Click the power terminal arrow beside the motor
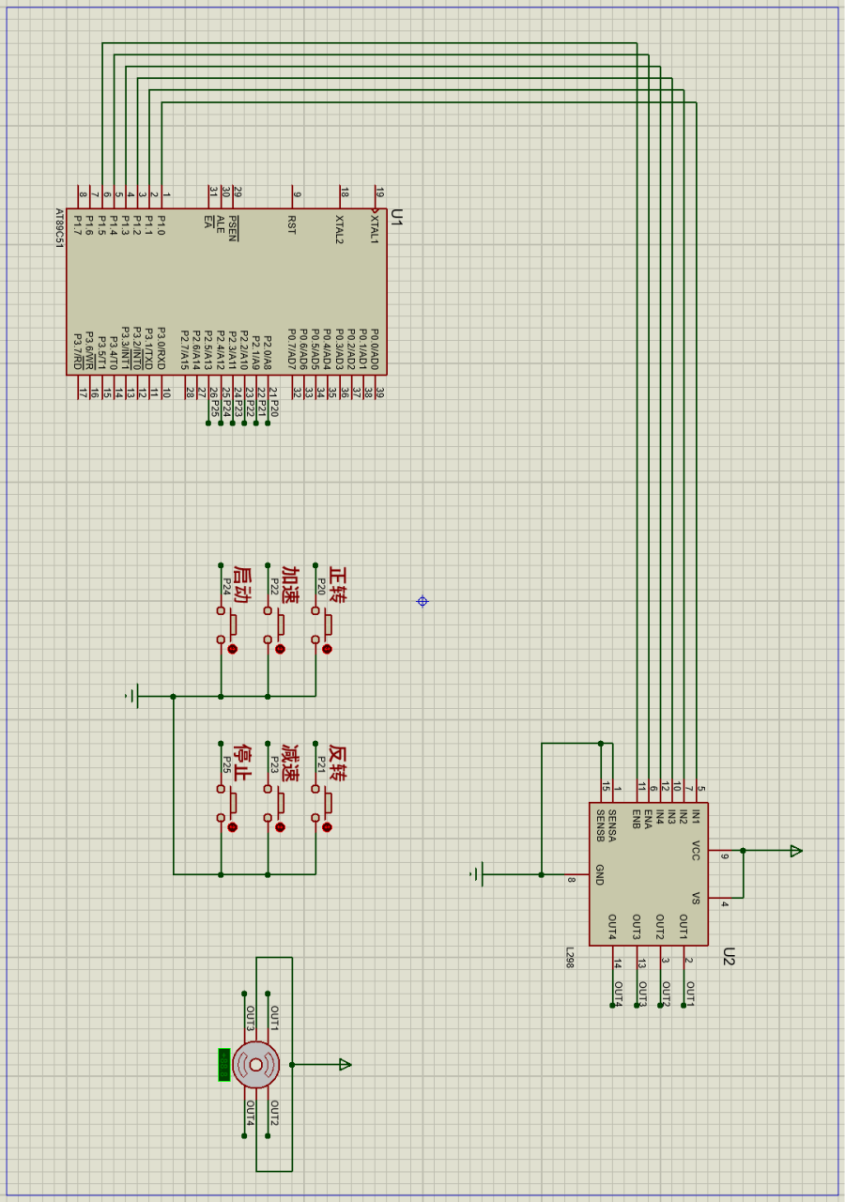The image size is (845, 1202). point(344,1064)
